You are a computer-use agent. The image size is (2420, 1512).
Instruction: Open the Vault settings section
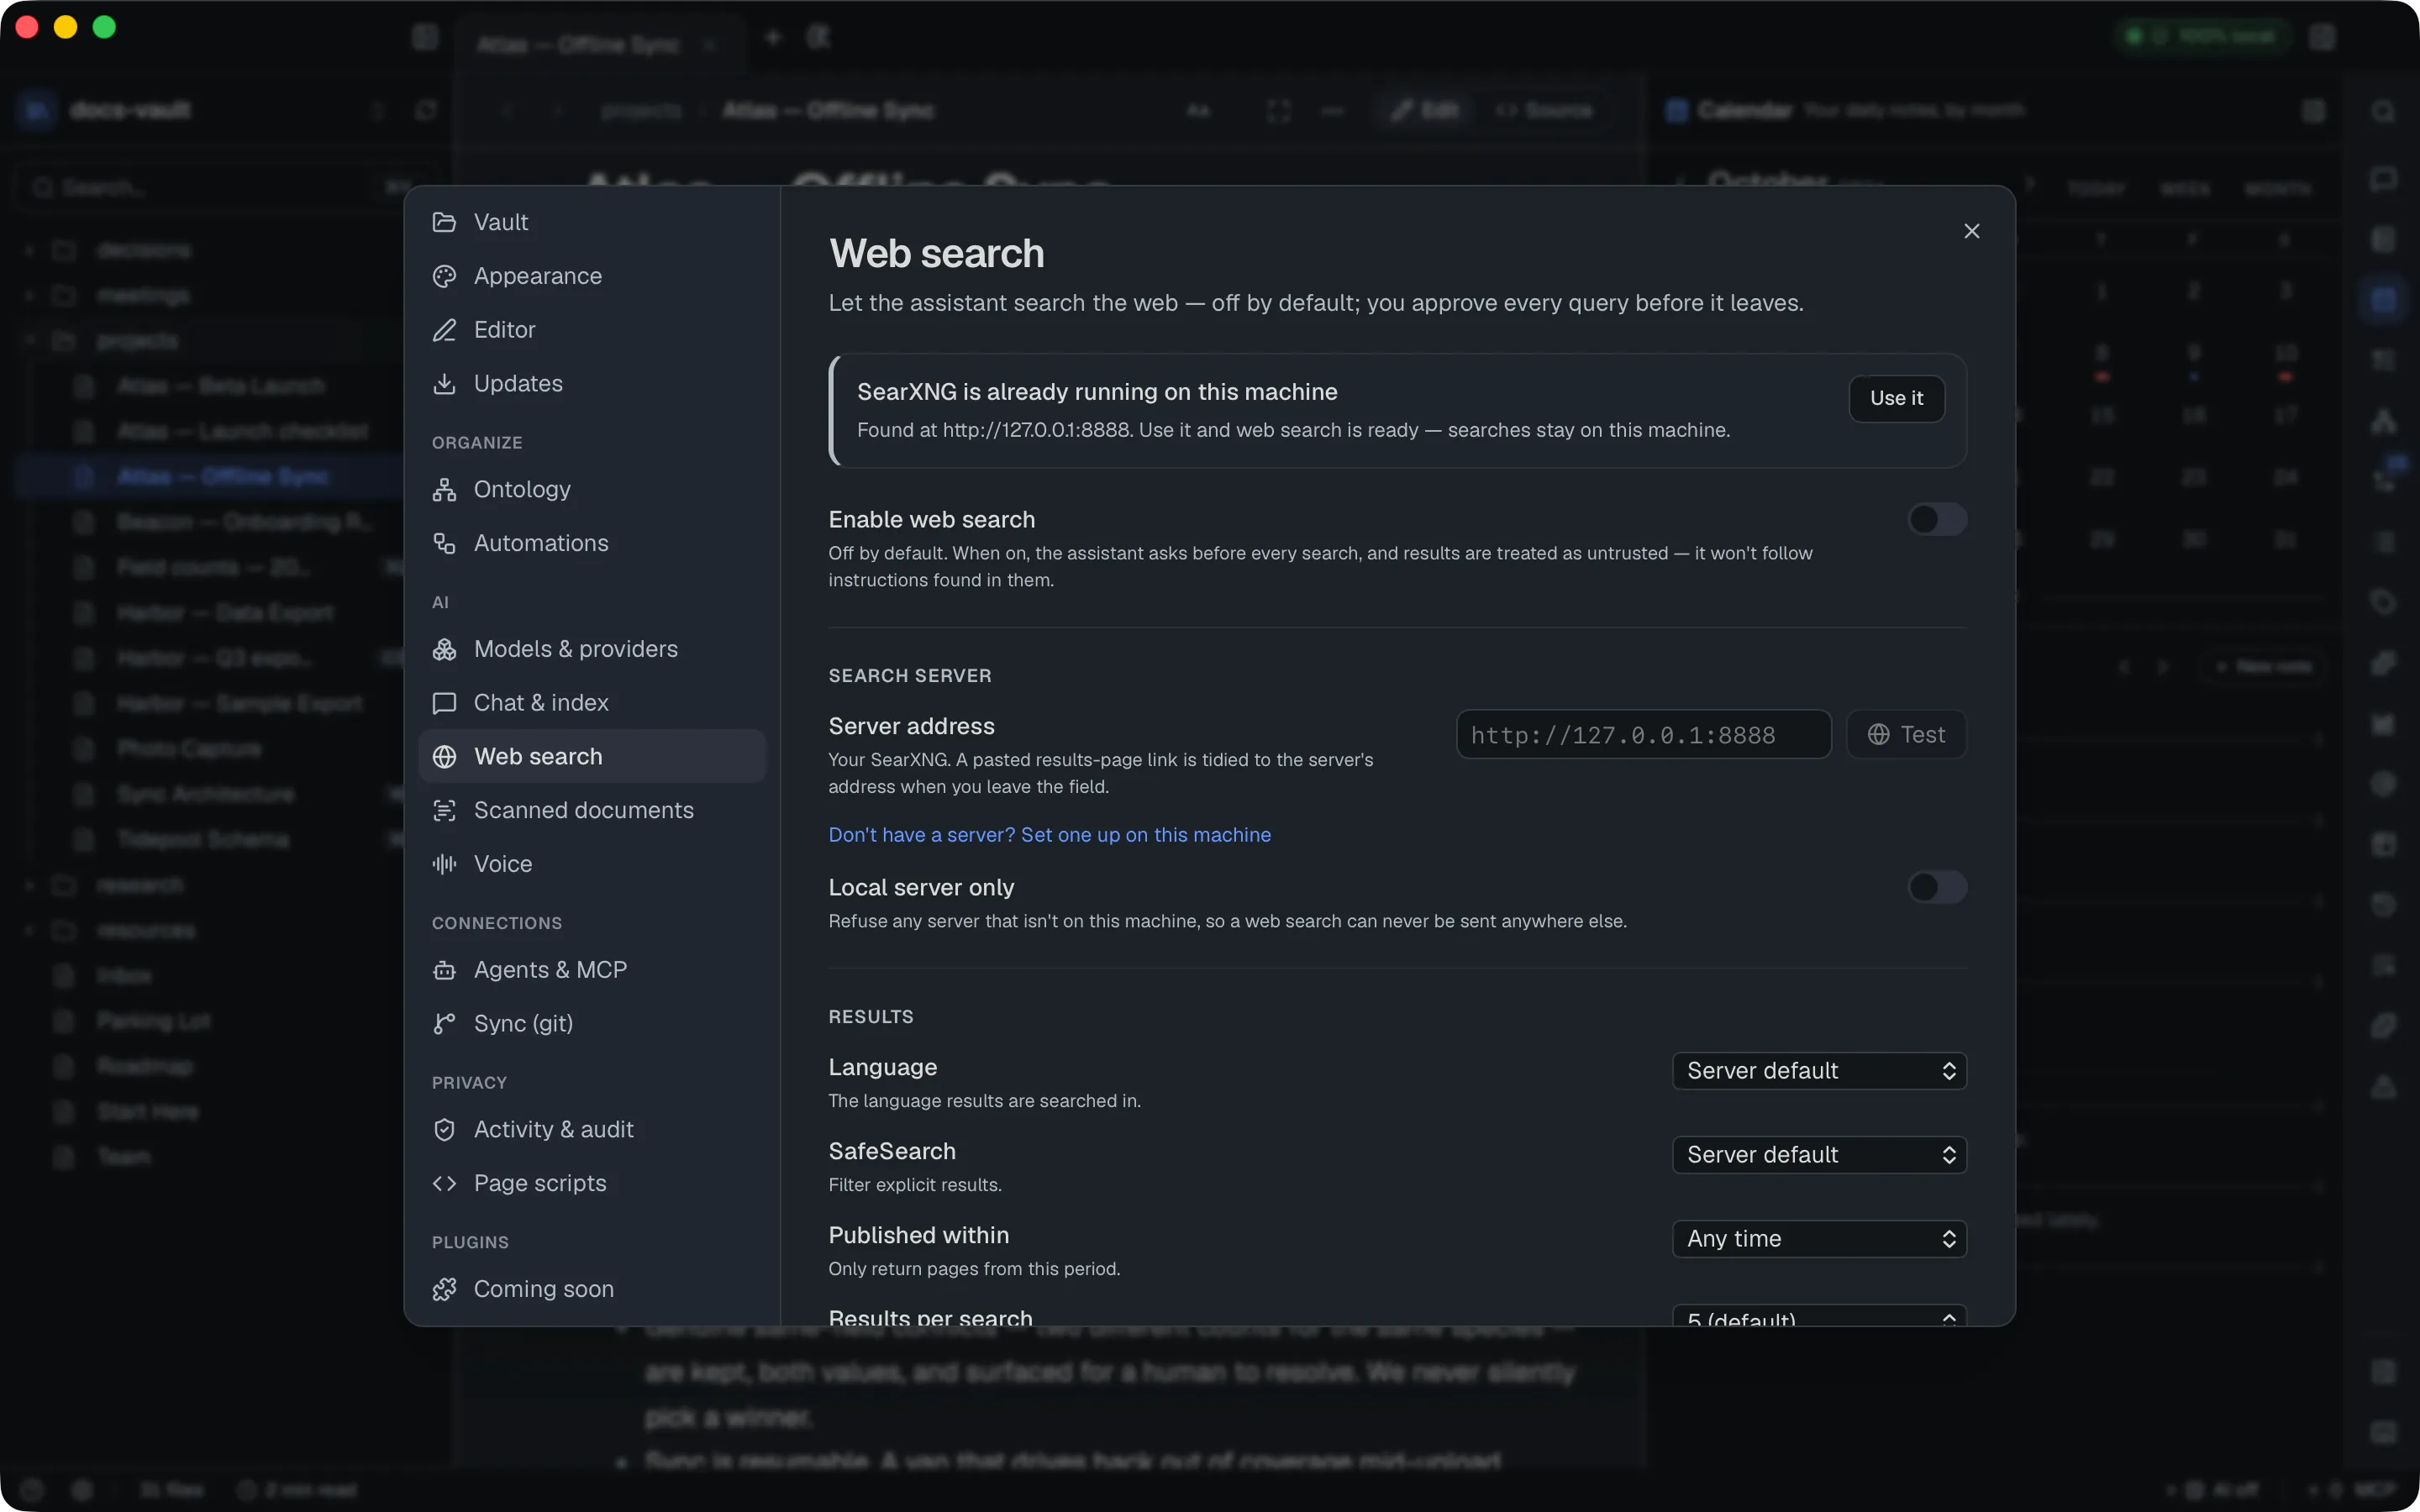click(592, 222)
